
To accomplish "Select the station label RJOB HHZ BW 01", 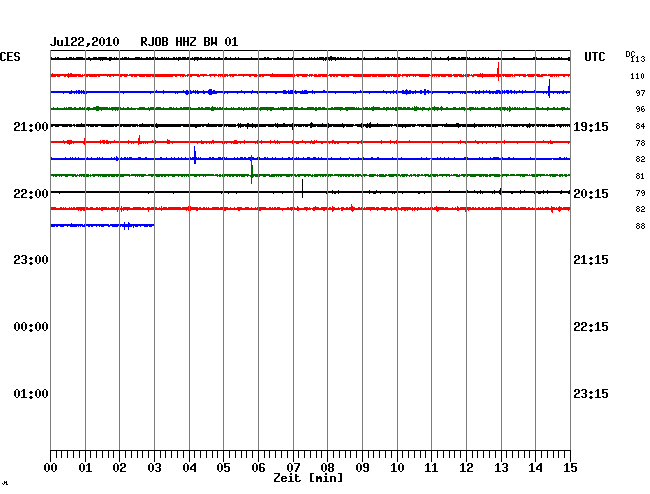I will pos(189,42).
